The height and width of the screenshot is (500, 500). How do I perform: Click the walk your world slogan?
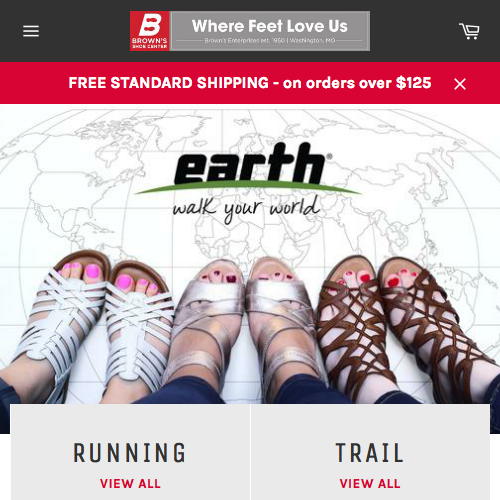point(246,208)
